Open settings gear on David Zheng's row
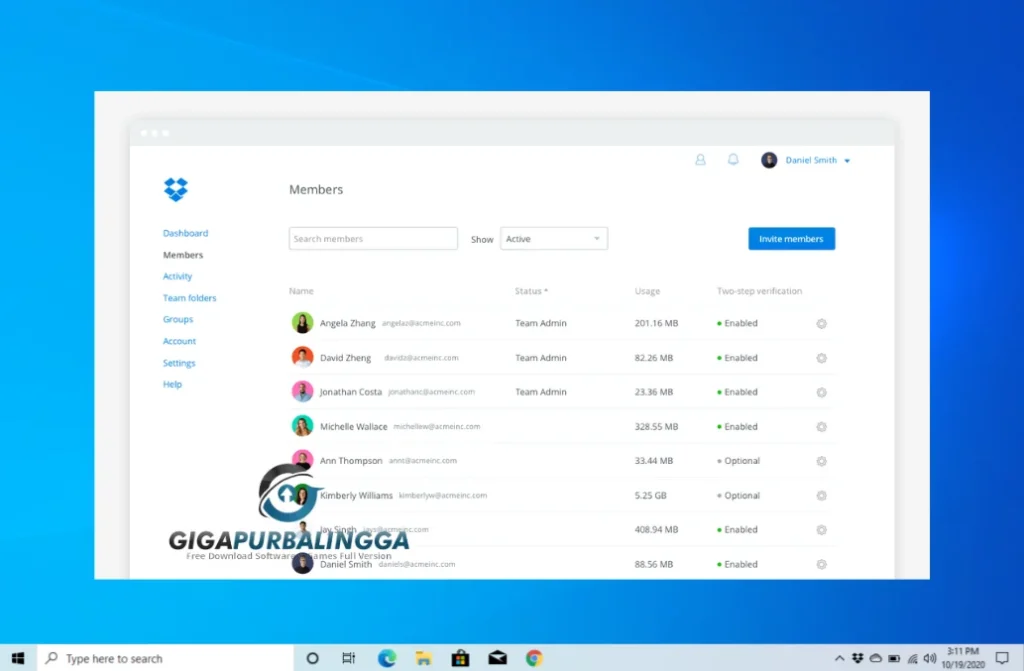 (821, 357)
